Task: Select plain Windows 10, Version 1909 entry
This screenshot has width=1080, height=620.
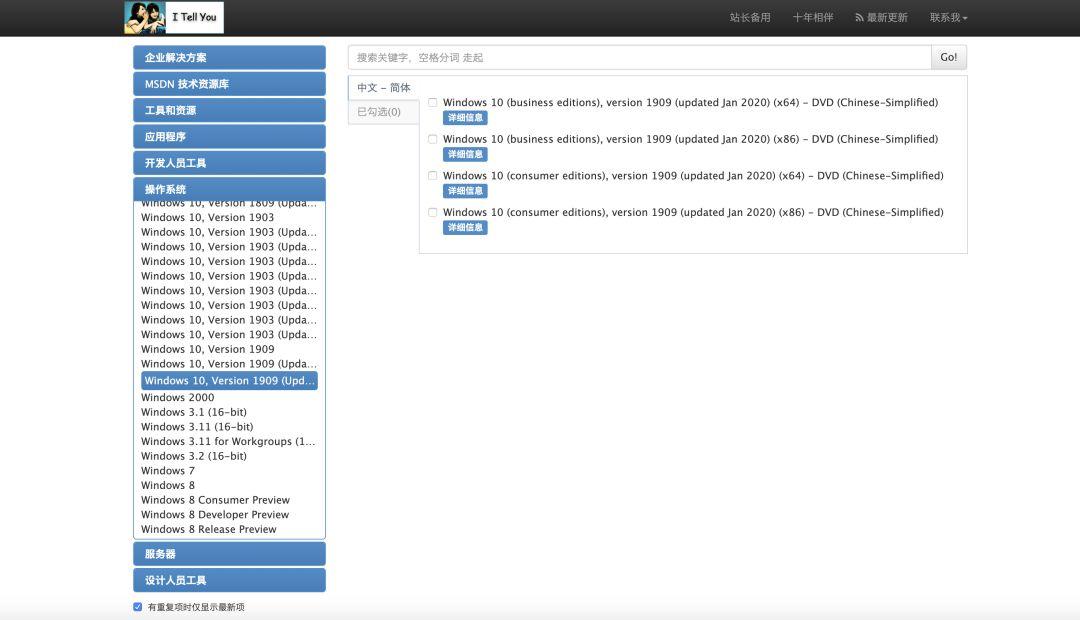Action: click(207, 349)
